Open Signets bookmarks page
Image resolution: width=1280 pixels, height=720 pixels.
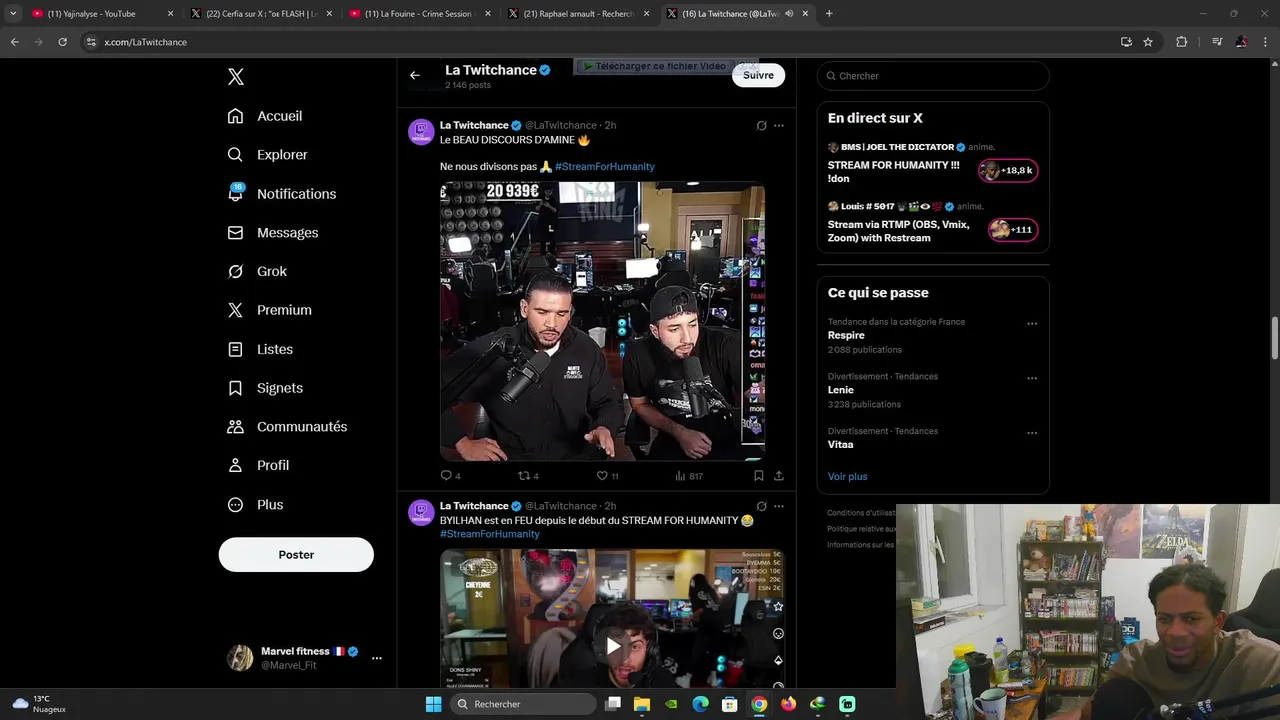point(265,388)
